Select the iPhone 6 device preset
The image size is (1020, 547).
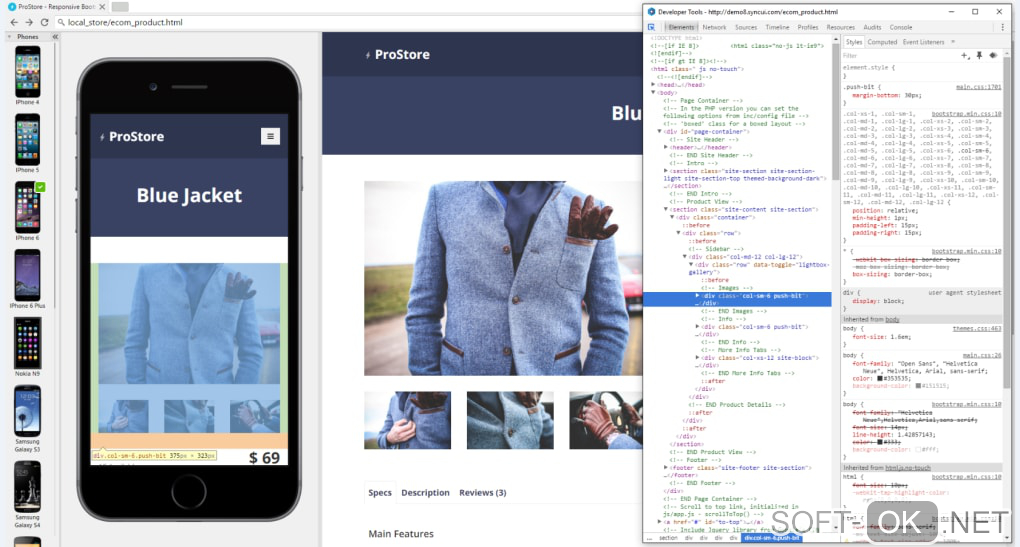(x=27, y=211)
